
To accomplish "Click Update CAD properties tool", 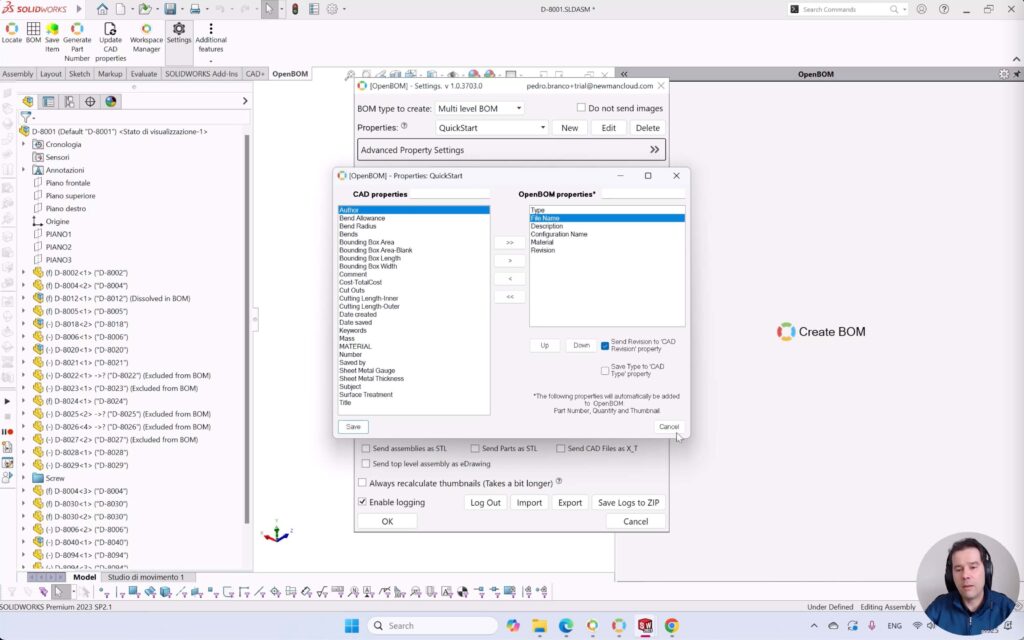I will point(110,42).
